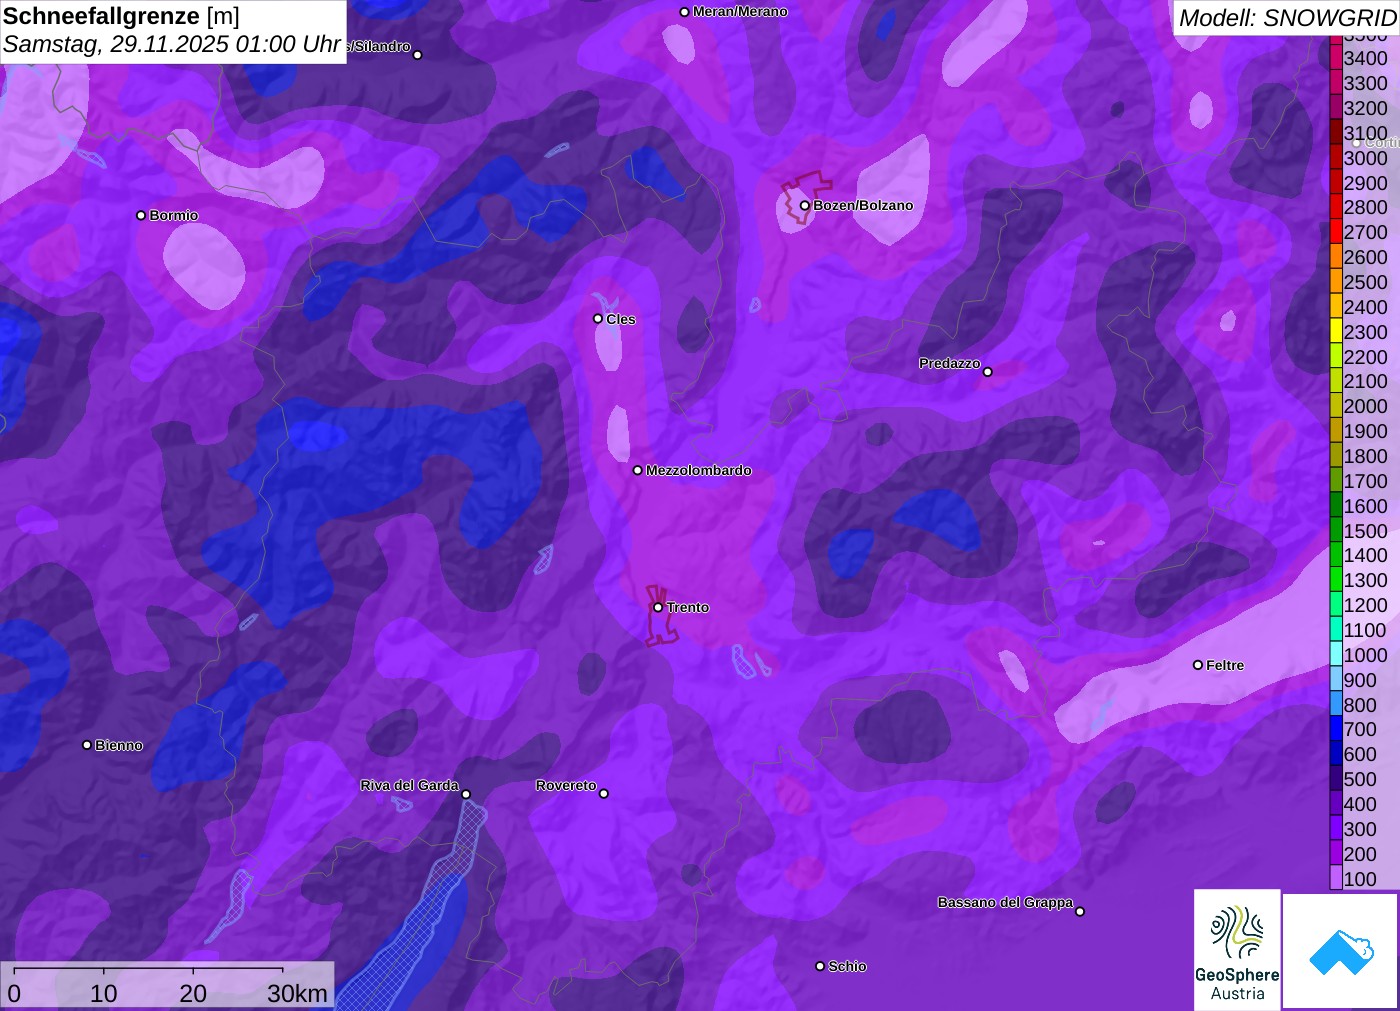Click the GeoSphere Austria logo

(1237, 949)
